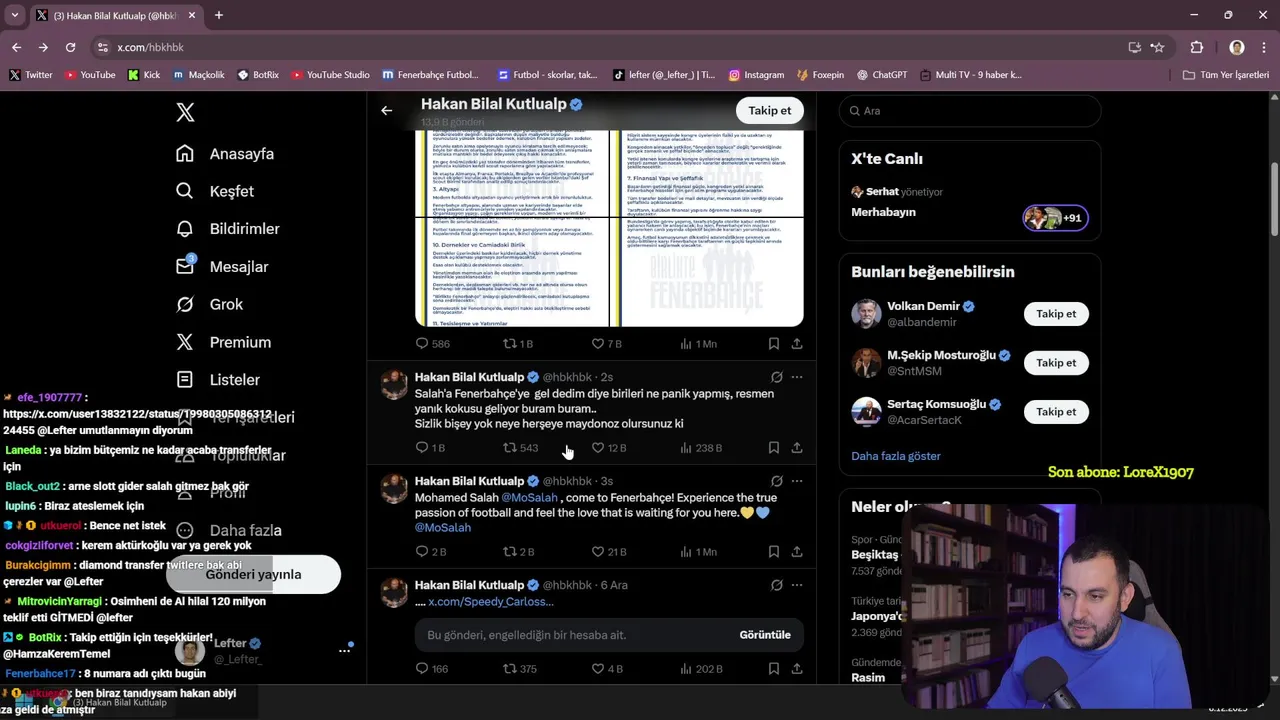Open Kick bookmark
This screenshot has height=720, width=1280.
144,75
